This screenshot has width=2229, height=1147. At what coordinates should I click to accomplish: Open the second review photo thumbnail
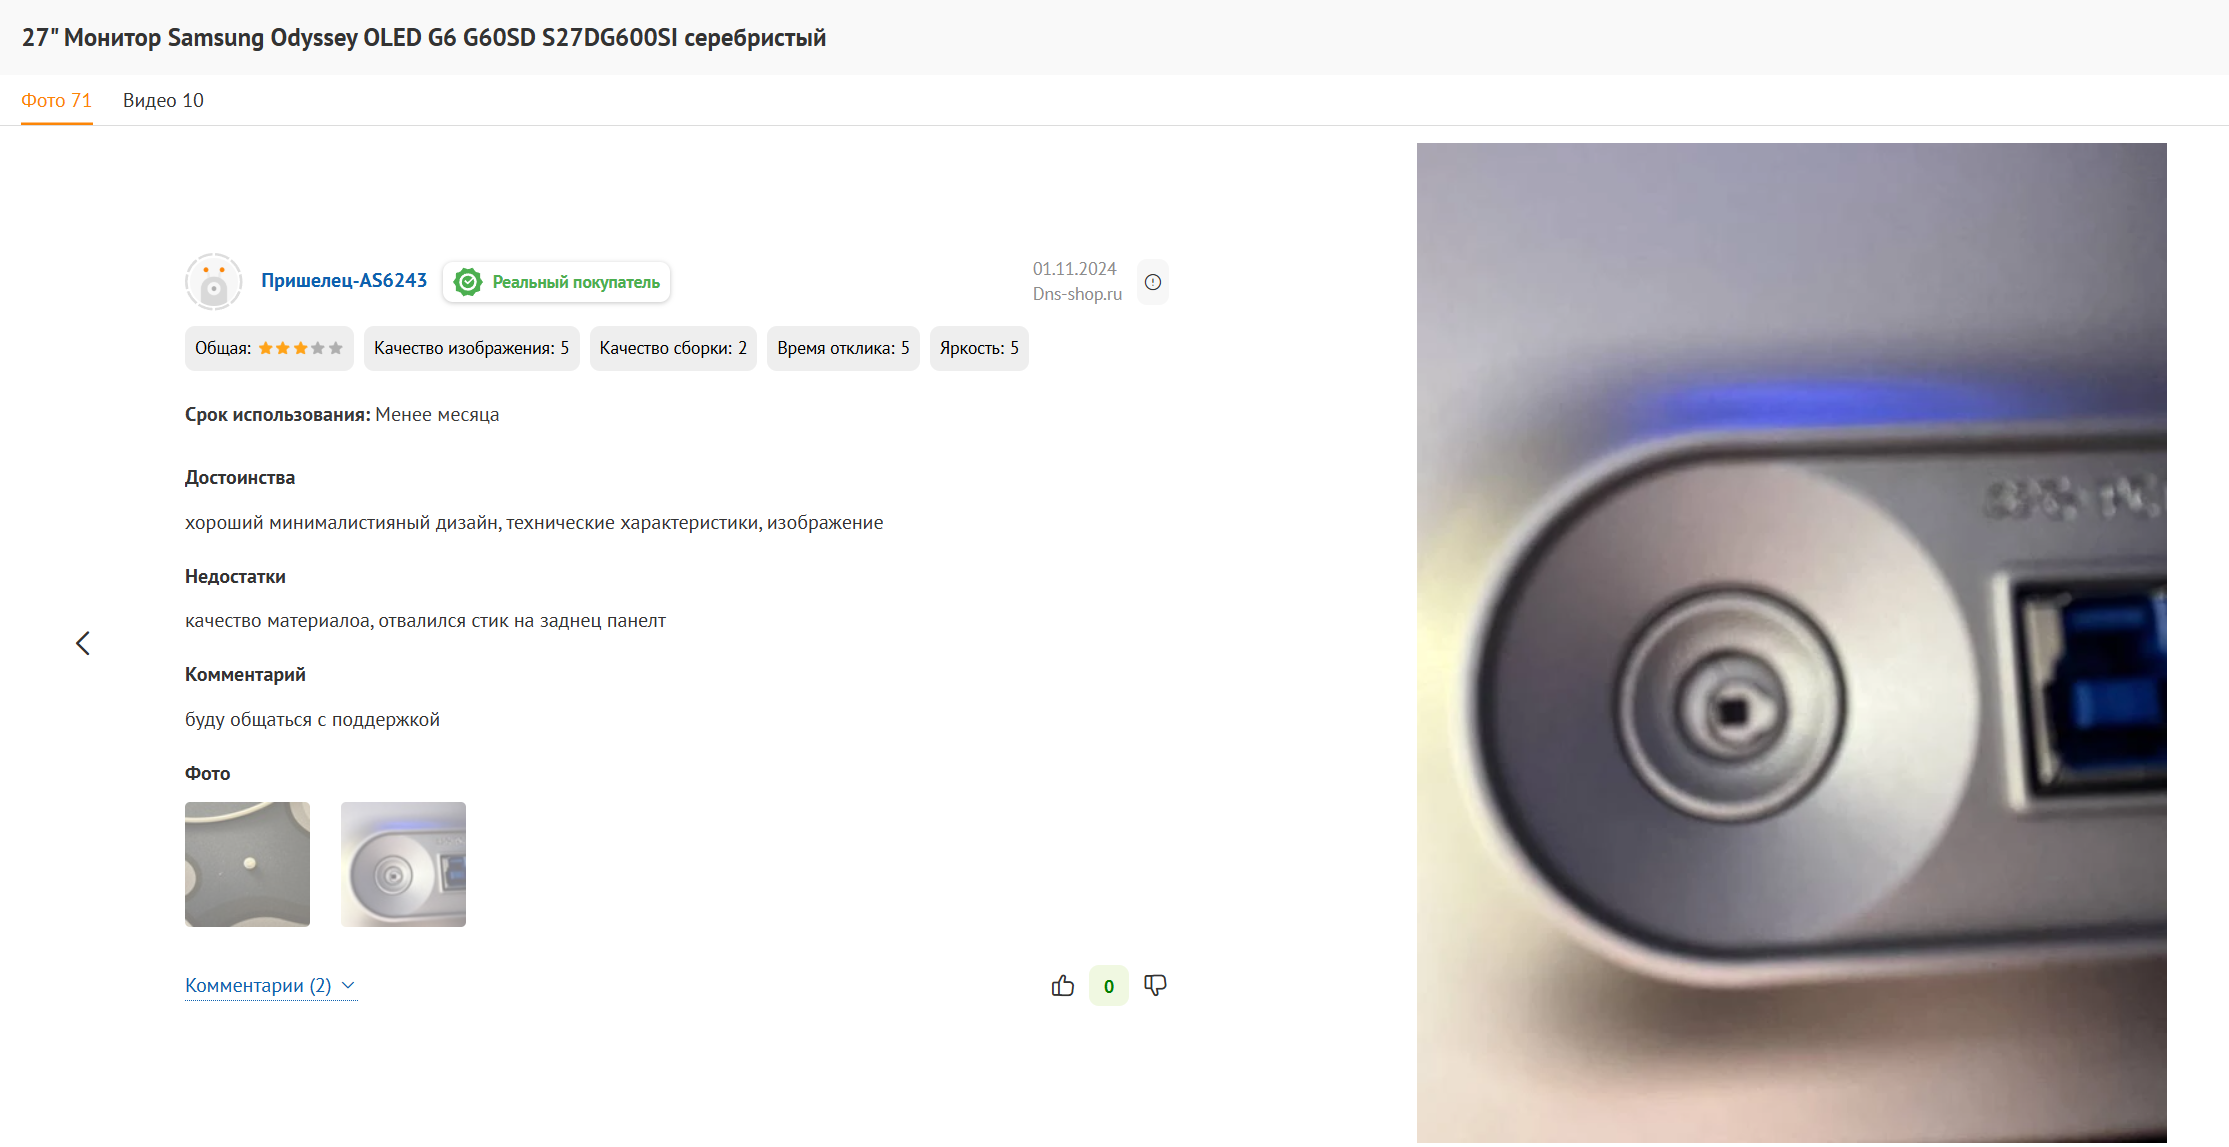click(x=403, y=864)
